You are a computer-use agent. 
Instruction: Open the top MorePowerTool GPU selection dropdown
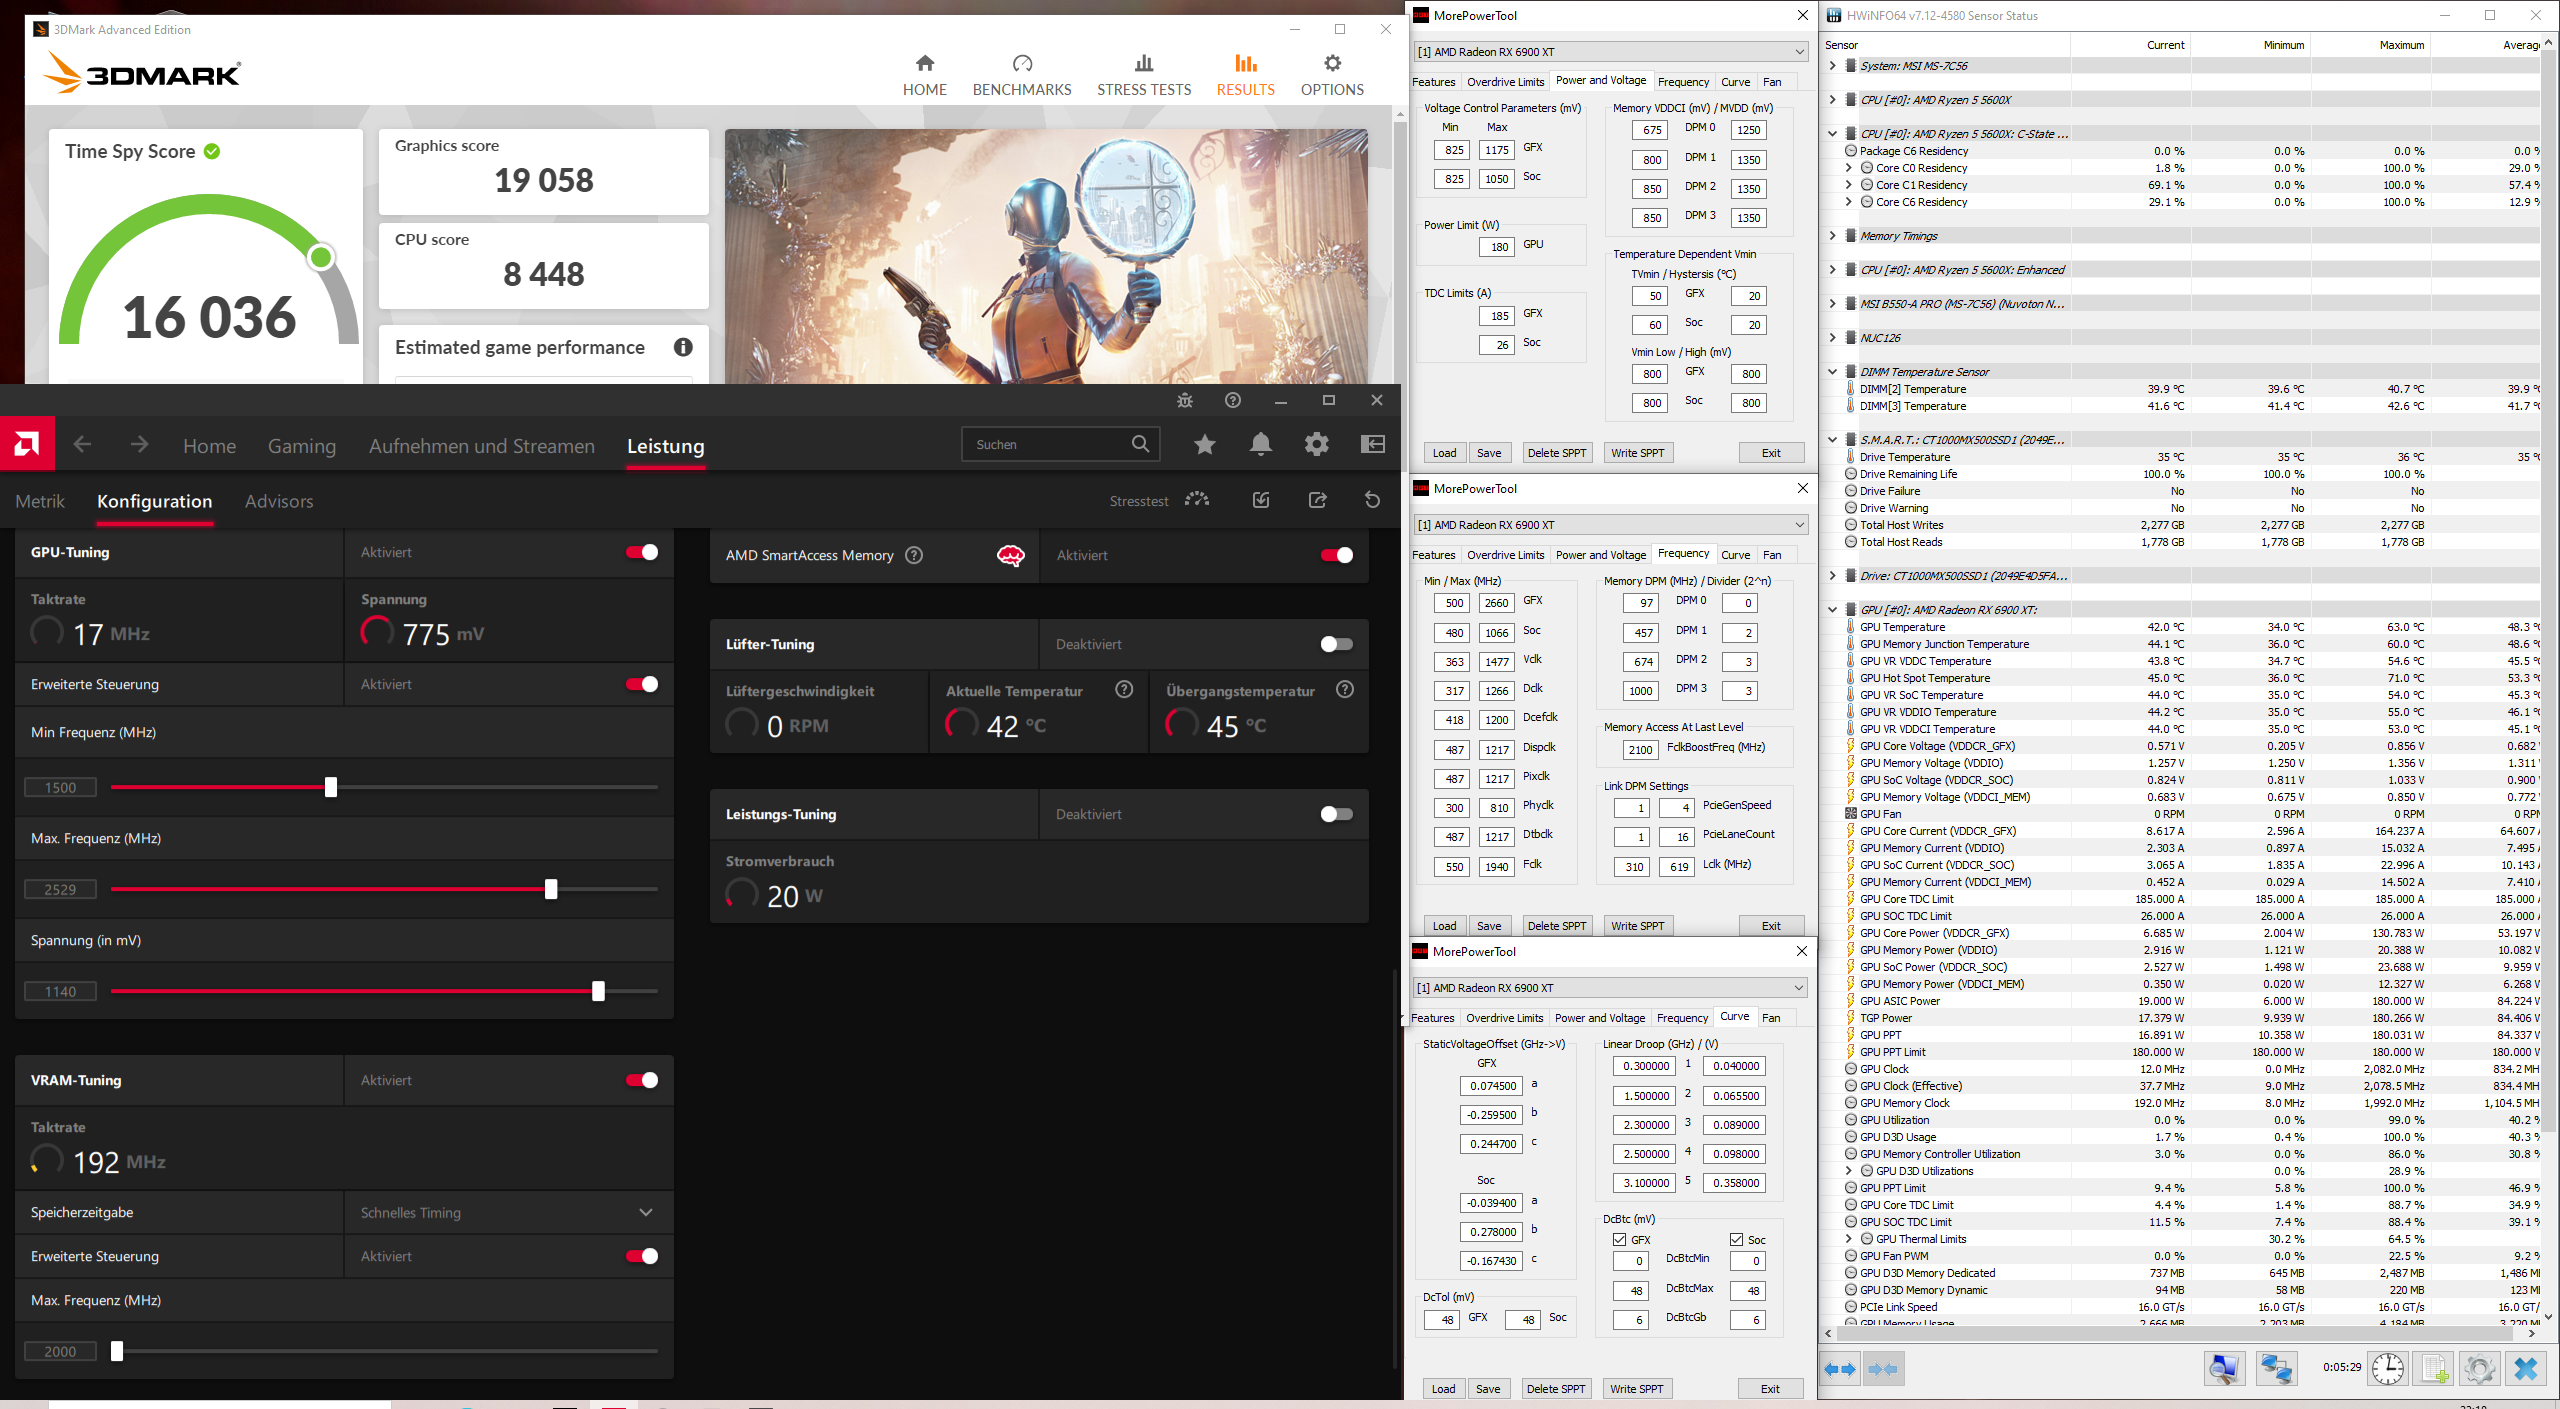click(x=1611, y=52)
